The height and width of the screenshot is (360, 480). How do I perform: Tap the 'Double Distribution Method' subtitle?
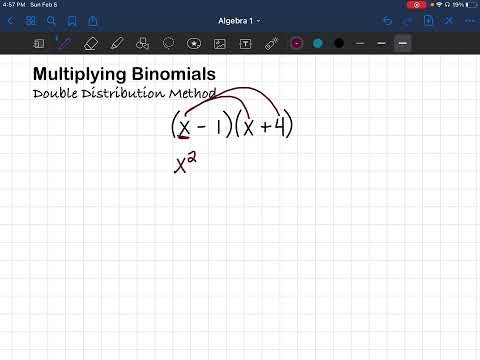coord(124,93)
